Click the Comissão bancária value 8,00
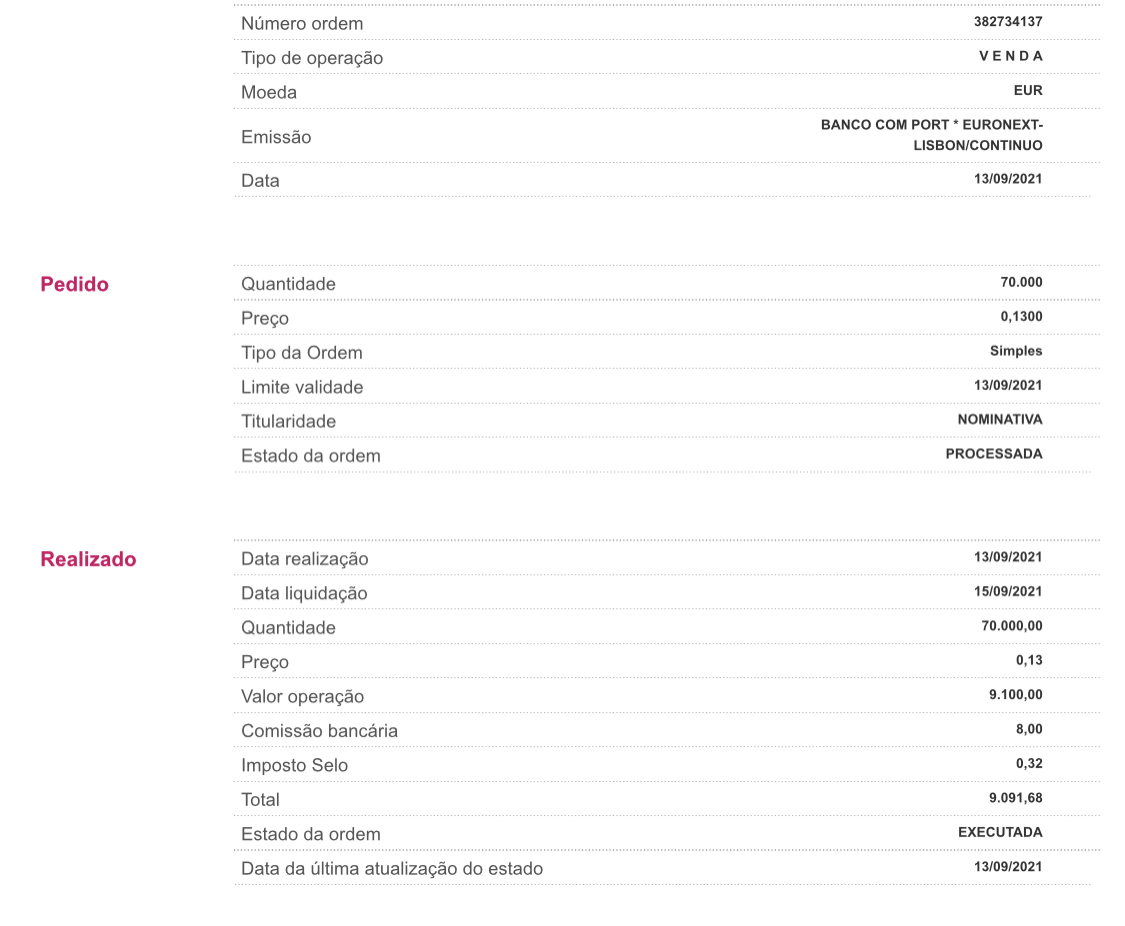1125x926 pixels. tap(1029, 729)
